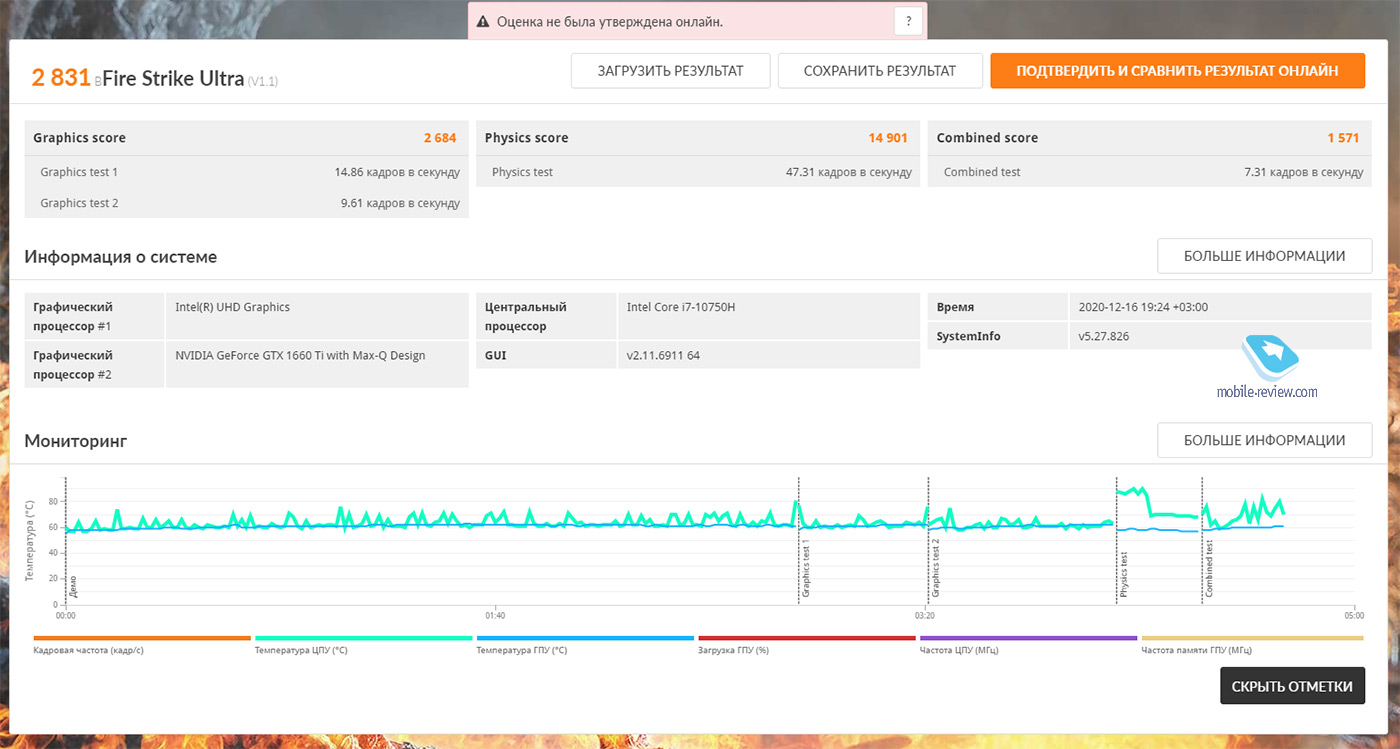Click the 47.31 кадров в секунду value
The image size is (1400, 749).
849,172
